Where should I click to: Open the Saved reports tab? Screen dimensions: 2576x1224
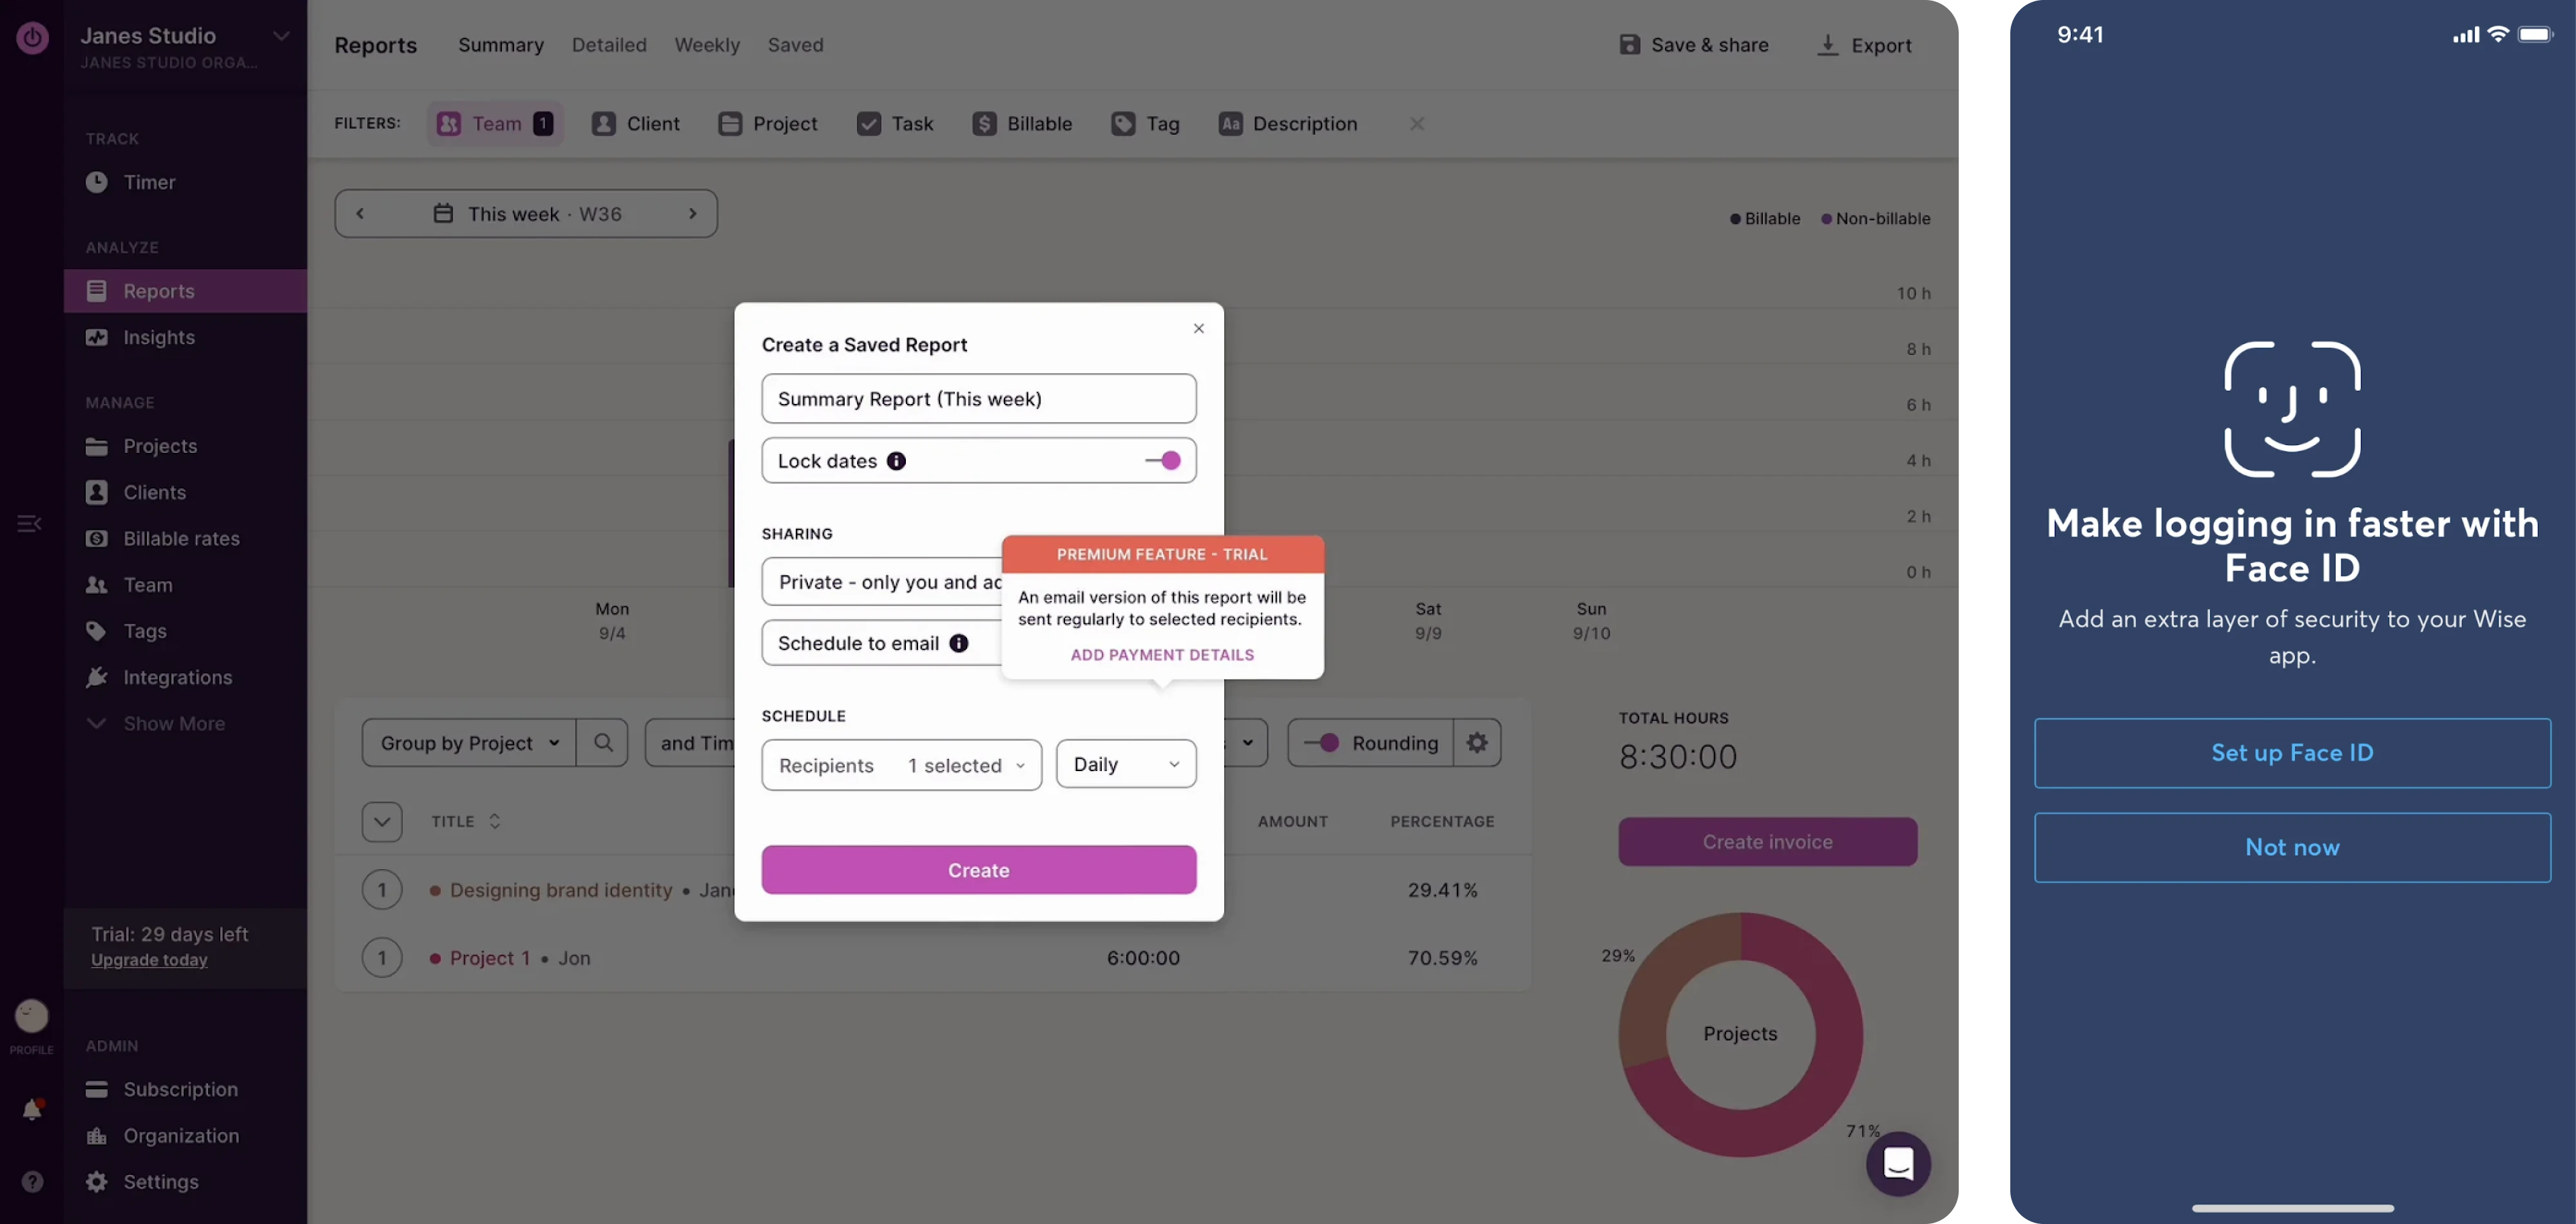tap(795, 44)
